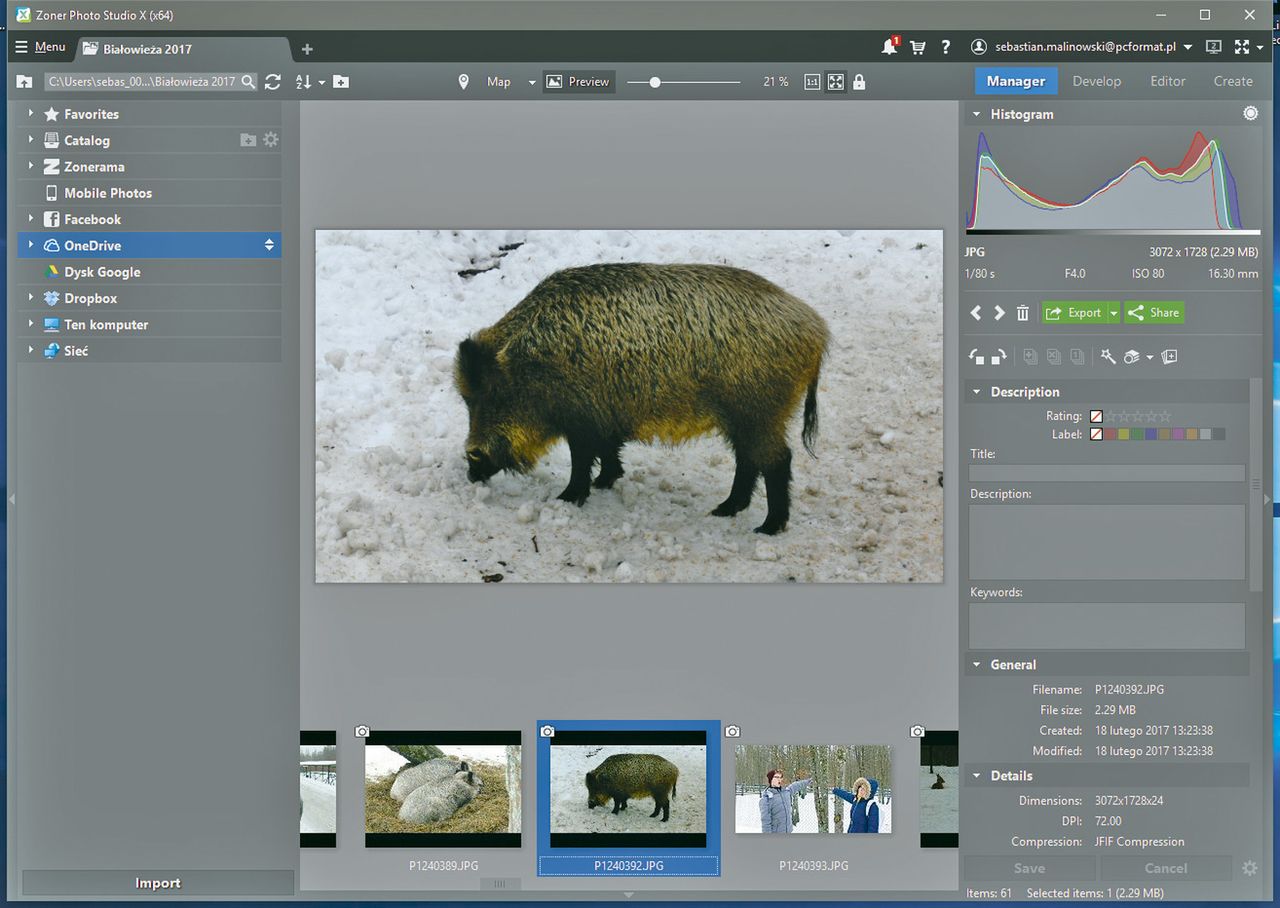Click the Export button
The height and width of the screenshot is (908, 1280).
tap(1074, 313)
